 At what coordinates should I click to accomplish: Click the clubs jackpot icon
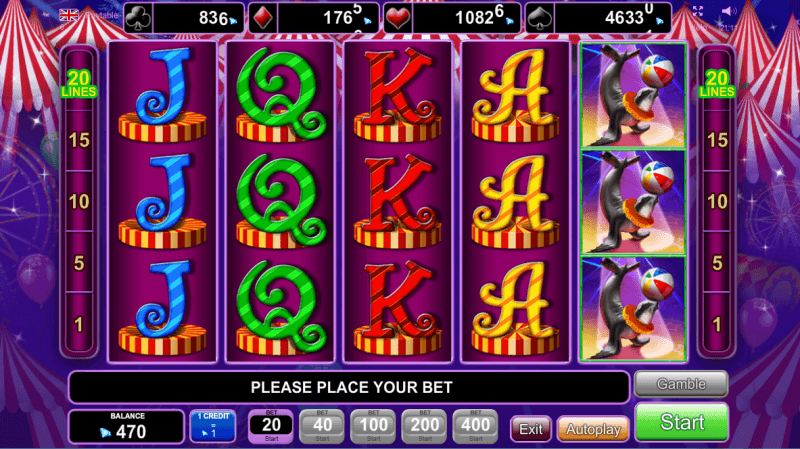[138, 19]
